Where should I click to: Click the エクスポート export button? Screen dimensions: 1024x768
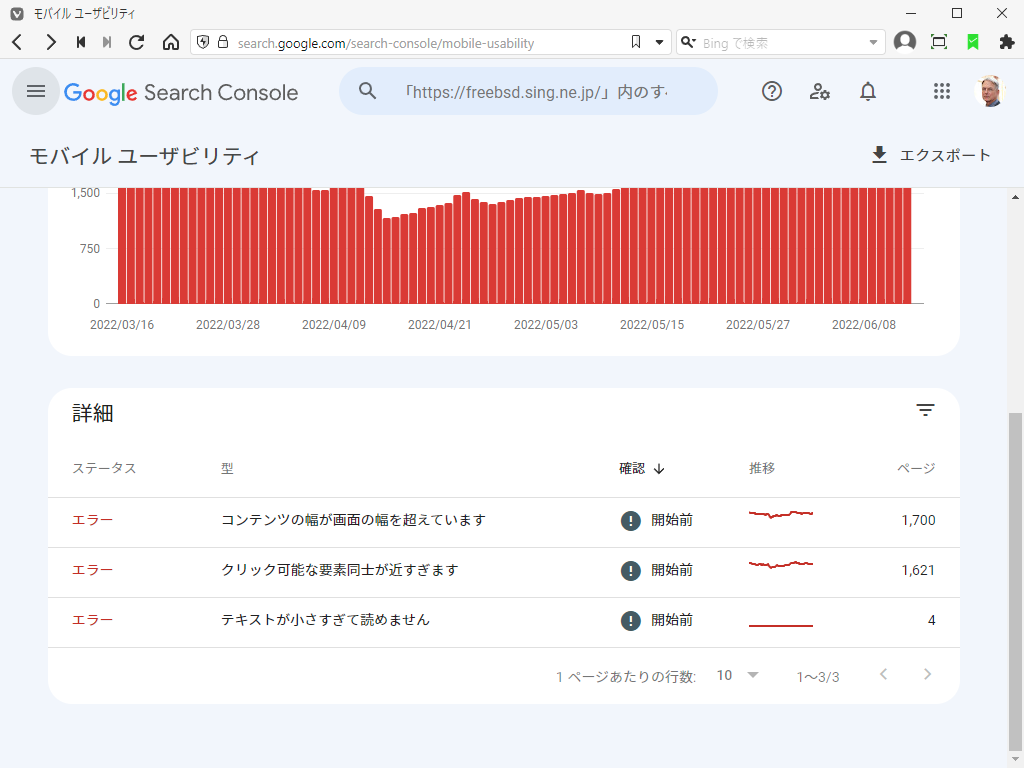click(931, 155)
